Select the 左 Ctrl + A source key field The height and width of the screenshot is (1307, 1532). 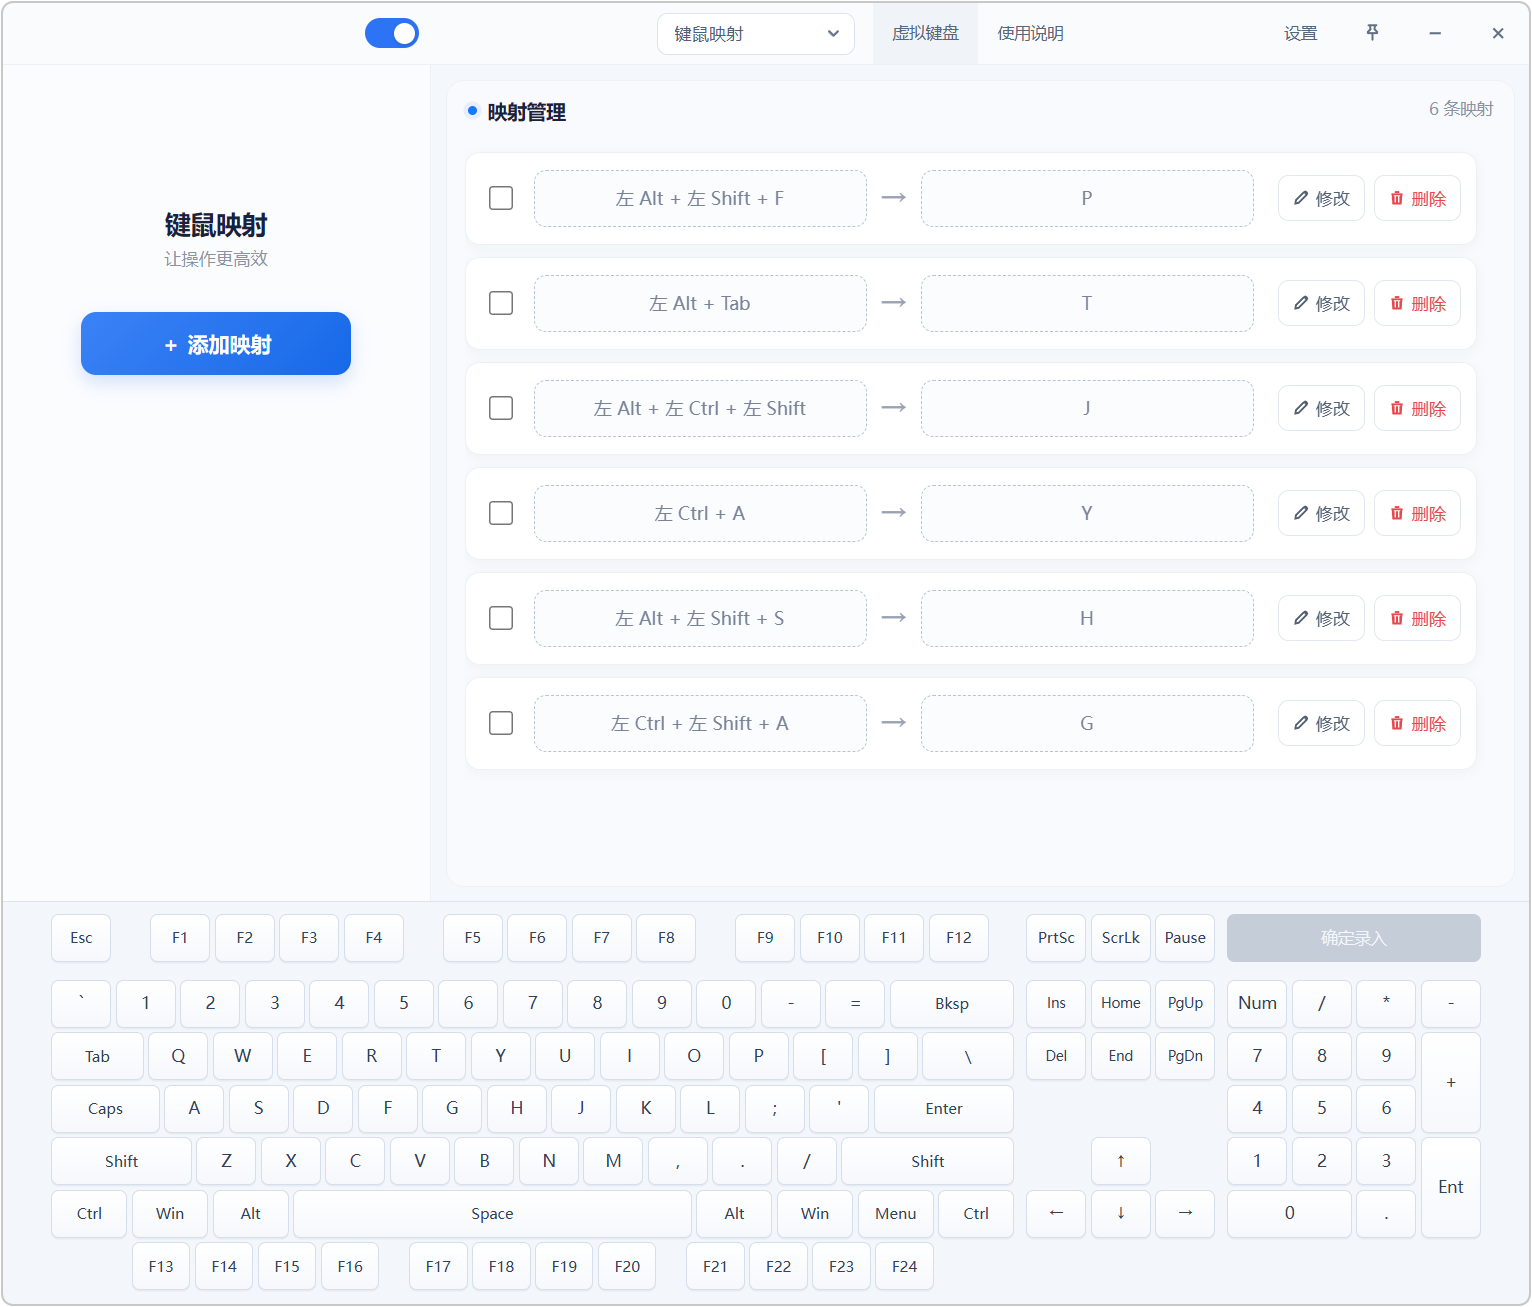(x=700, y=513)
